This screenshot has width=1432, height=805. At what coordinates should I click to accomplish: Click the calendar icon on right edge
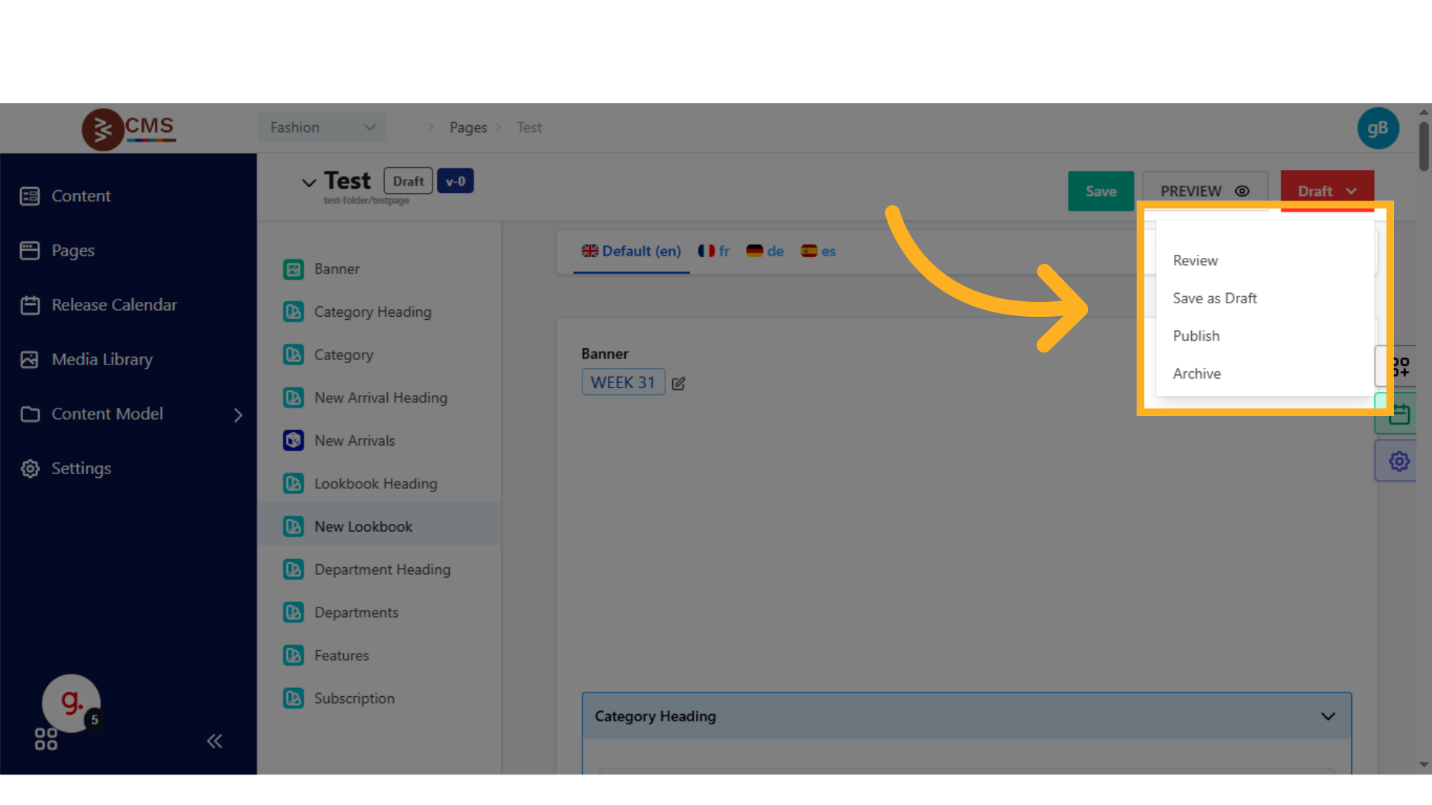click(1398, 414)
